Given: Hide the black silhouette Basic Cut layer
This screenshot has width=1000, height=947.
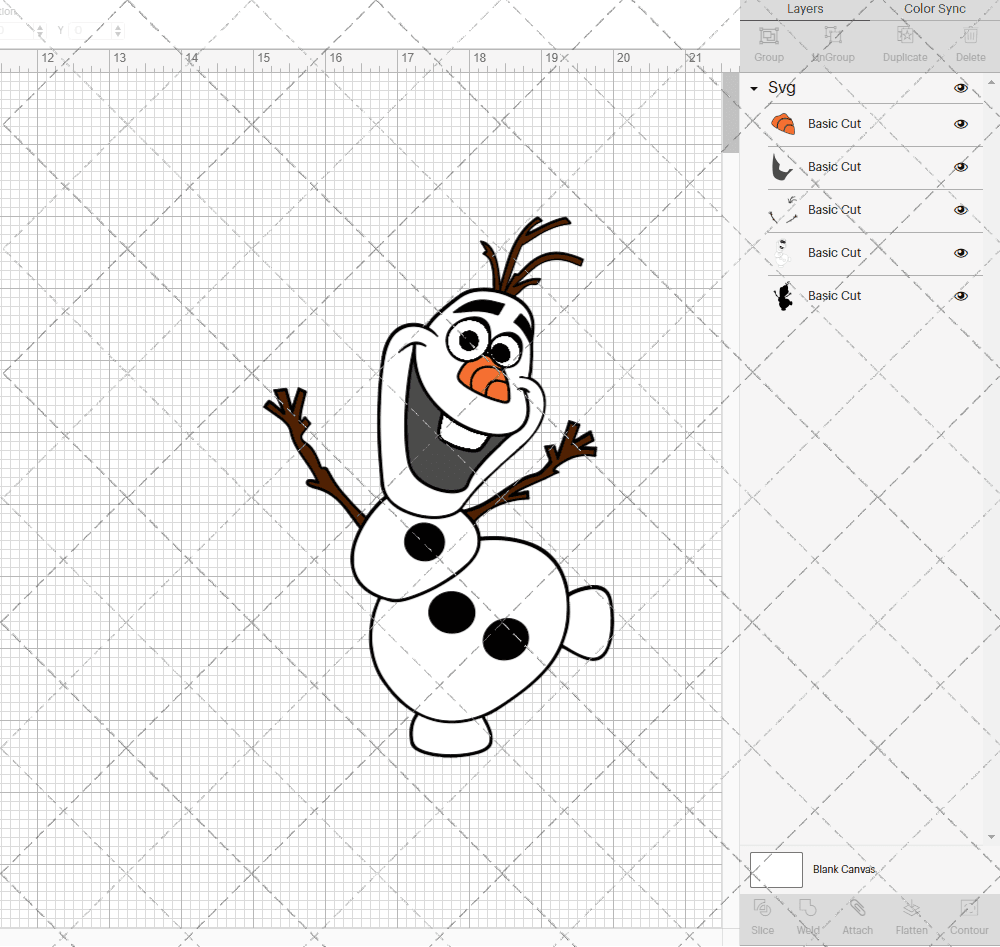Looking at the screenshot, I should coord(960,296).
